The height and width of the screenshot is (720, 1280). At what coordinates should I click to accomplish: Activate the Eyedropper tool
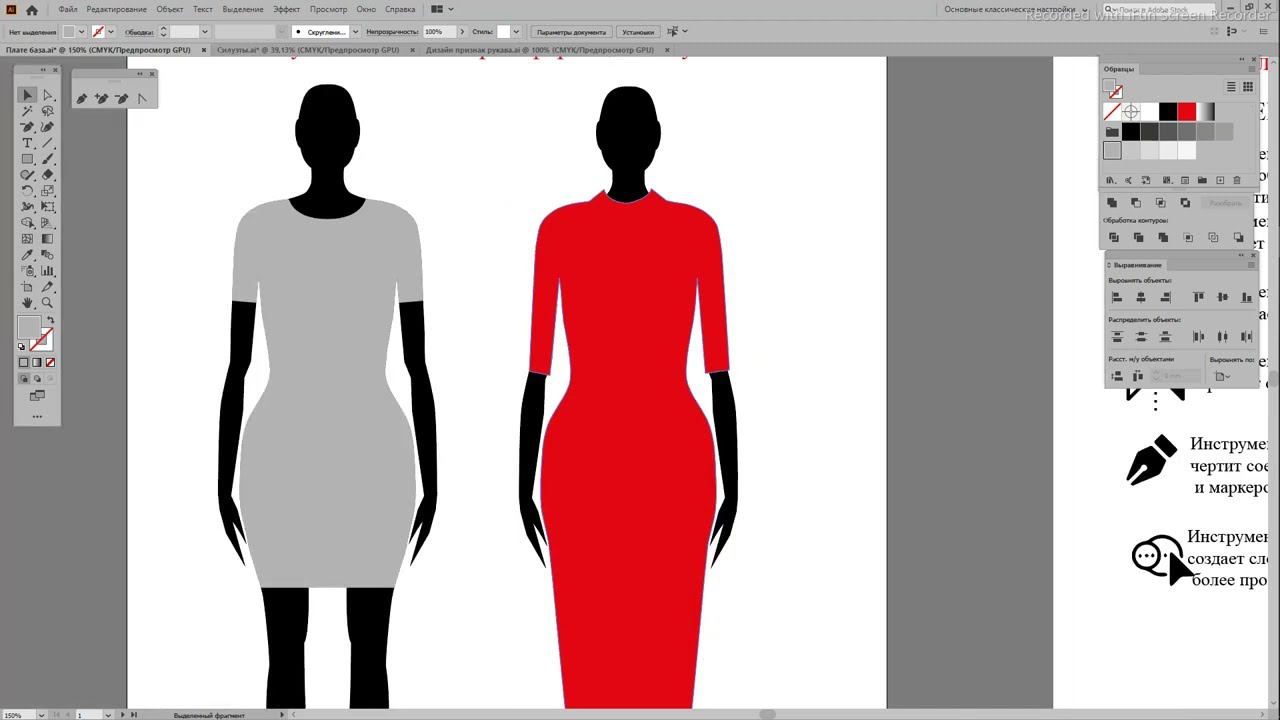click(27, 255)
